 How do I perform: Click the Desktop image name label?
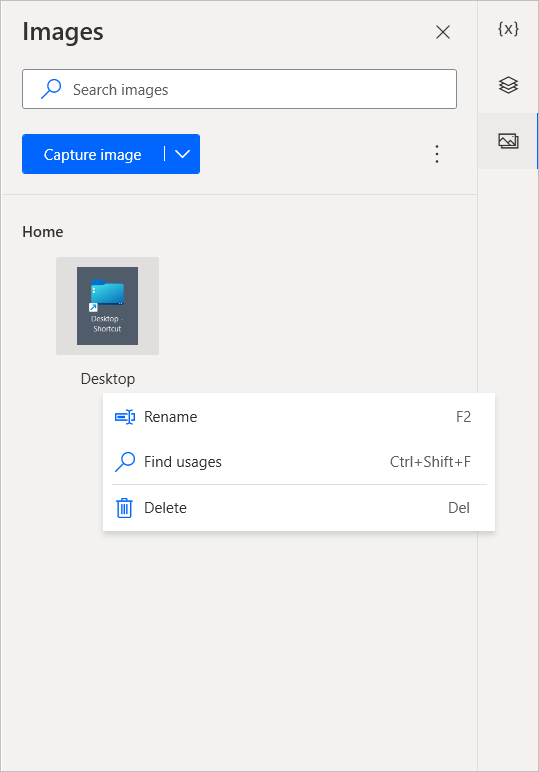(108, 379)
